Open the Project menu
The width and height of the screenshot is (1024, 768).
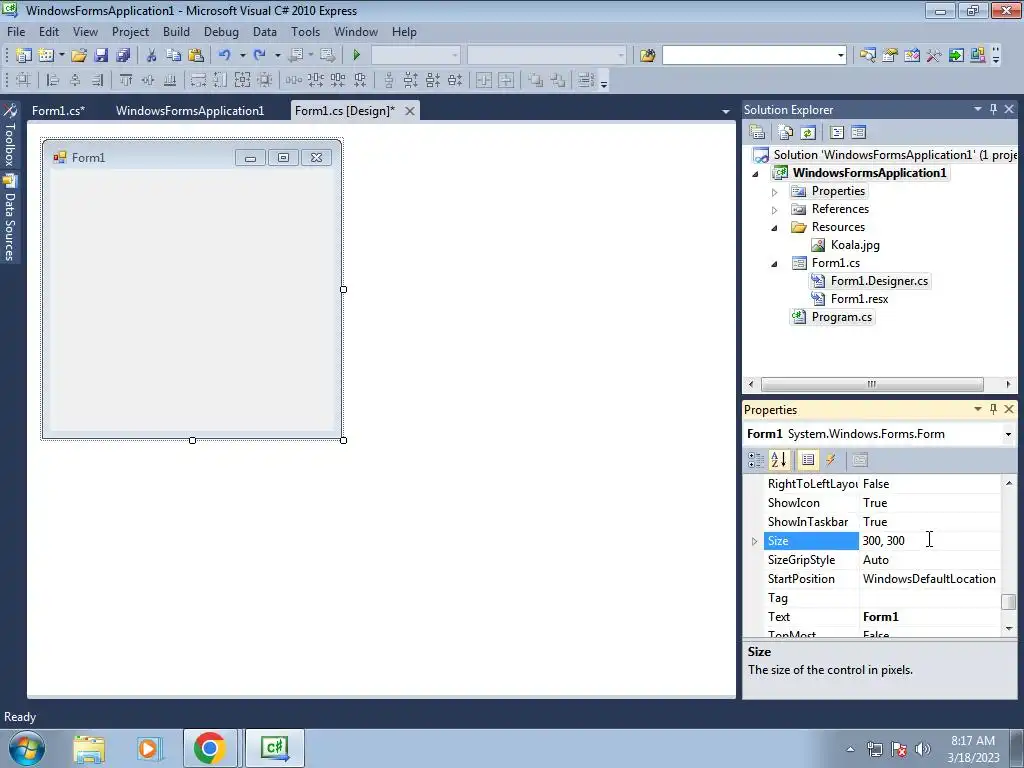[130, 31]
